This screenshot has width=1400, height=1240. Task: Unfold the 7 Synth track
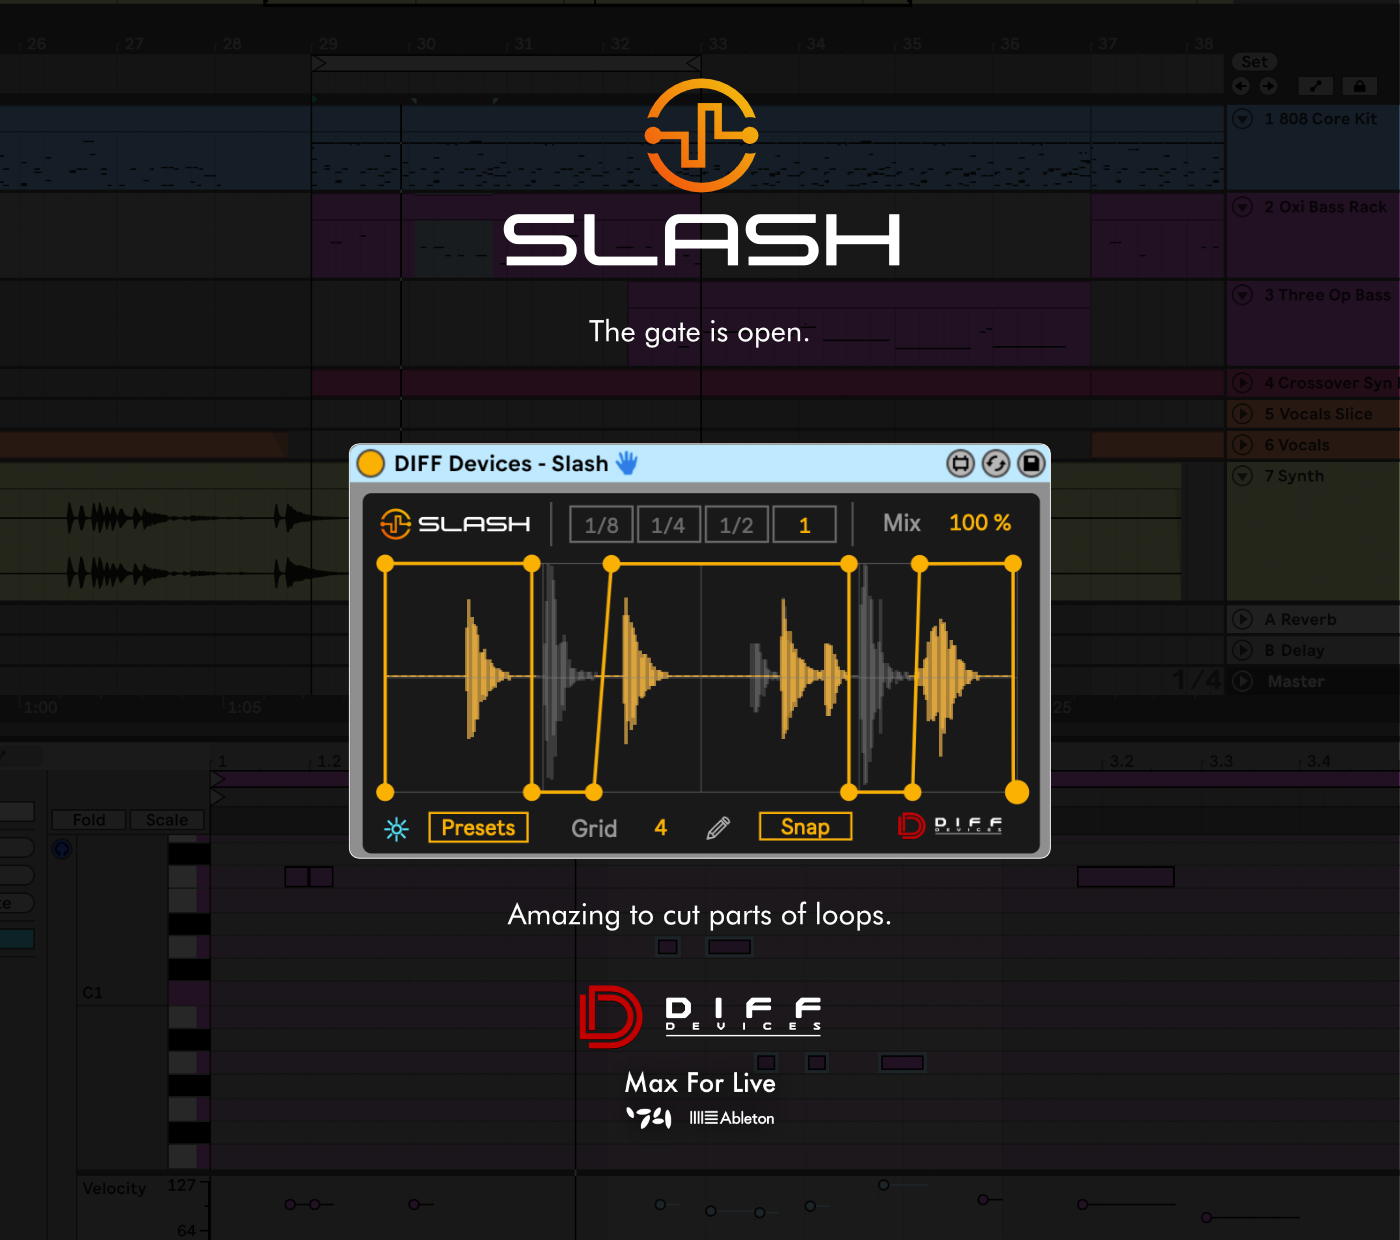pos(1243,476)
